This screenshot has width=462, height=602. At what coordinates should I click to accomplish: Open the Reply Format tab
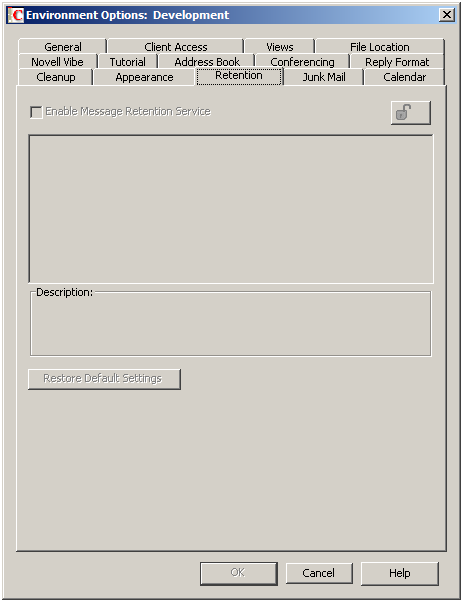pos(397,62)
